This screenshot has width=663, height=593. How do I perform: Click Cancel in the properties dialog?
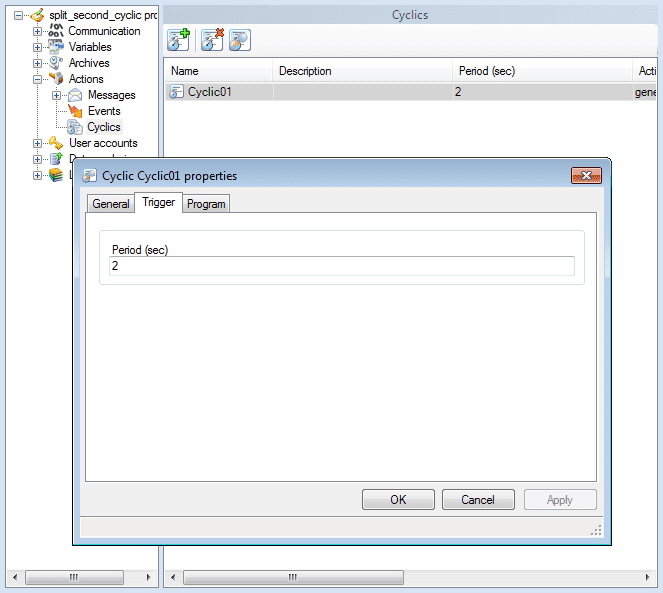(x=477, y=500)
